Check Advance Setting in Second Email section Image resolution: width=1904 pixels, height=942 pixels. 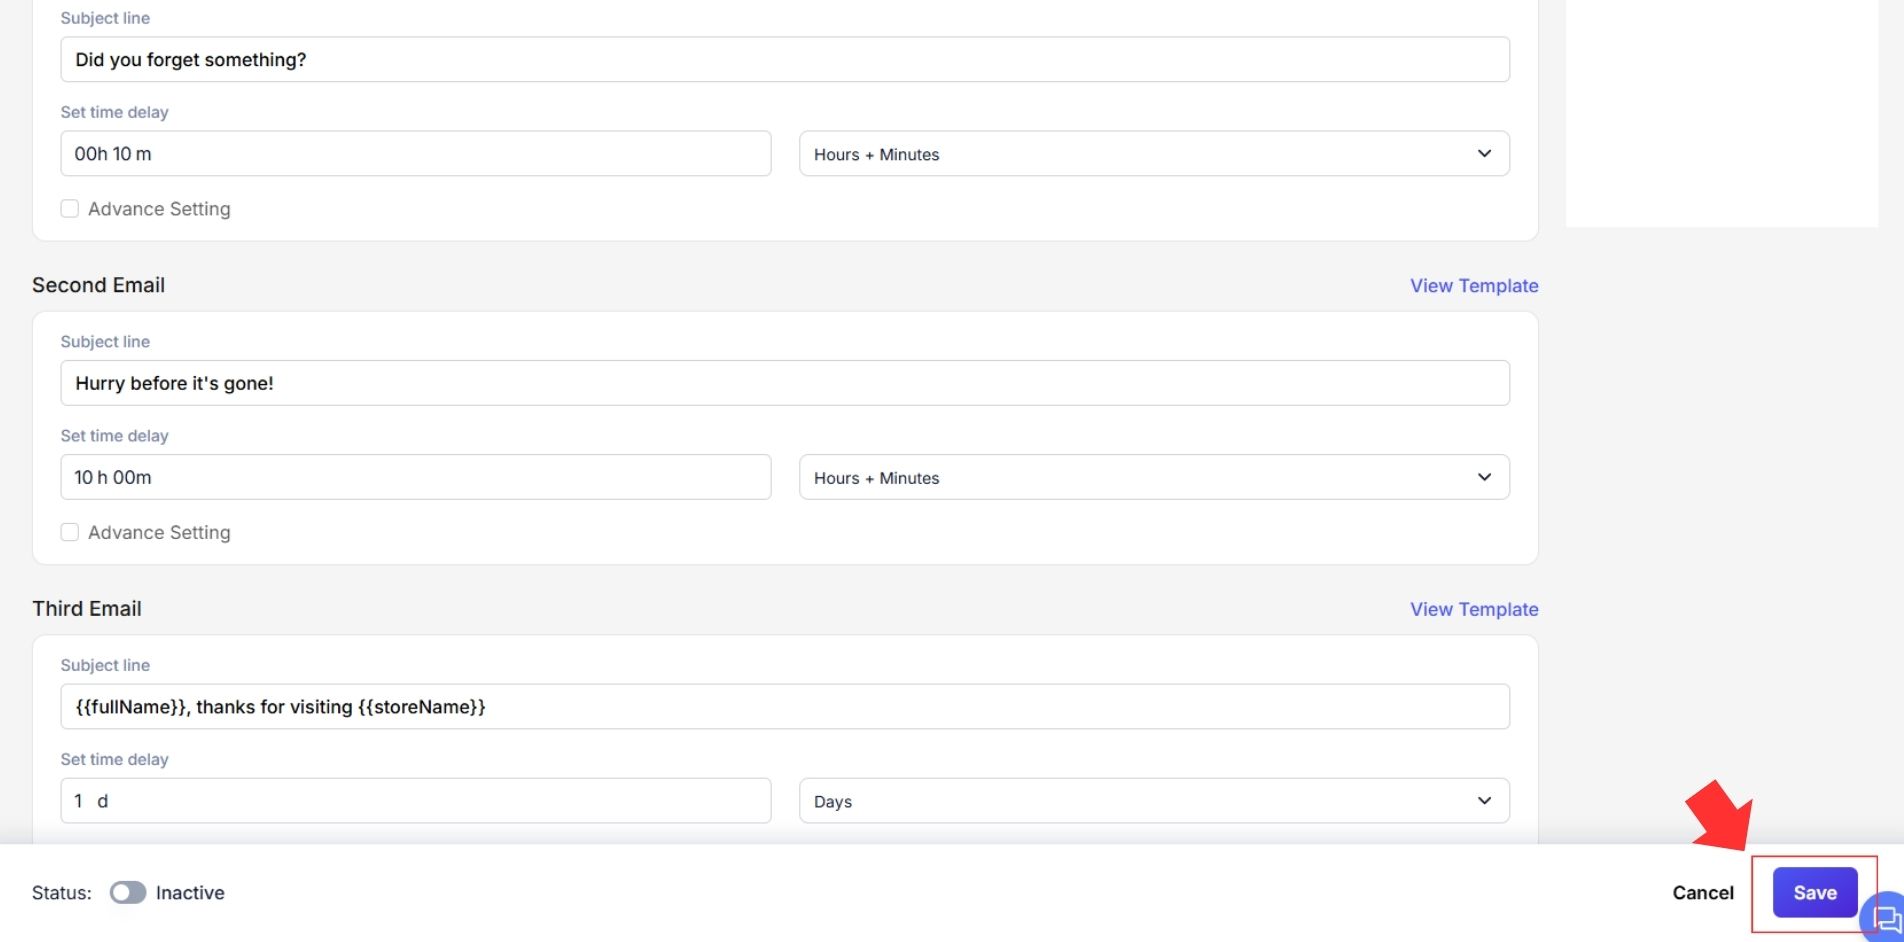[70, 532]
